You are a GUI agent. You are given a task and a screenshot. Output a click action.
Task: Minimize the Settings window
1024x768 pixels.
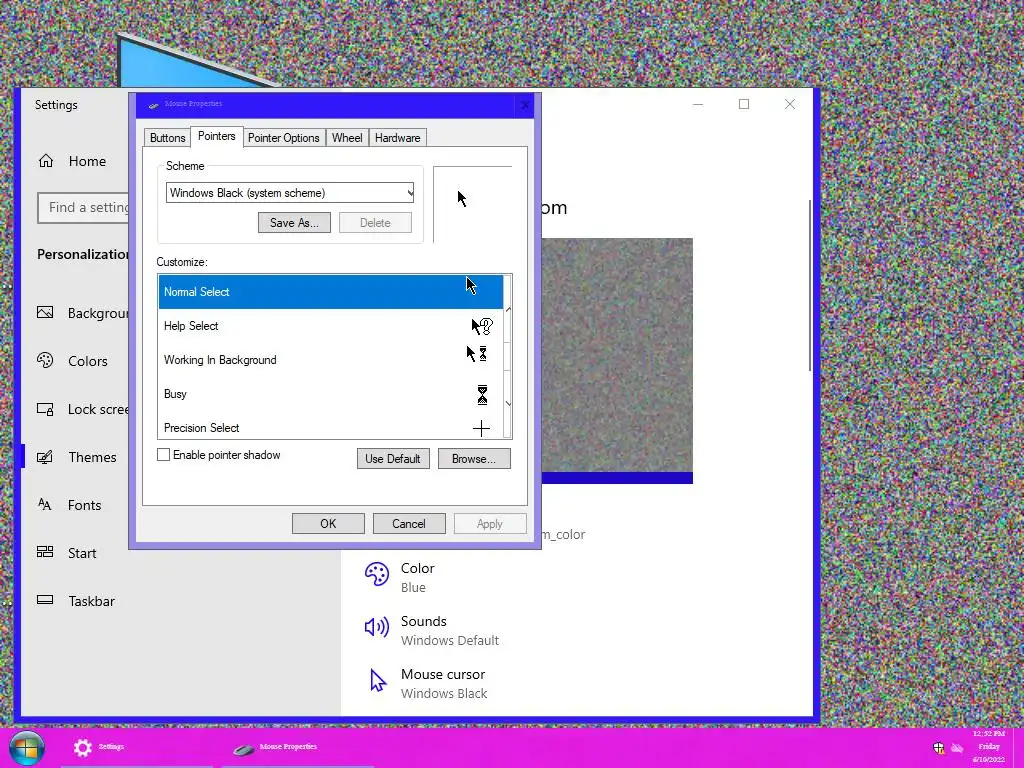(697, 104)
